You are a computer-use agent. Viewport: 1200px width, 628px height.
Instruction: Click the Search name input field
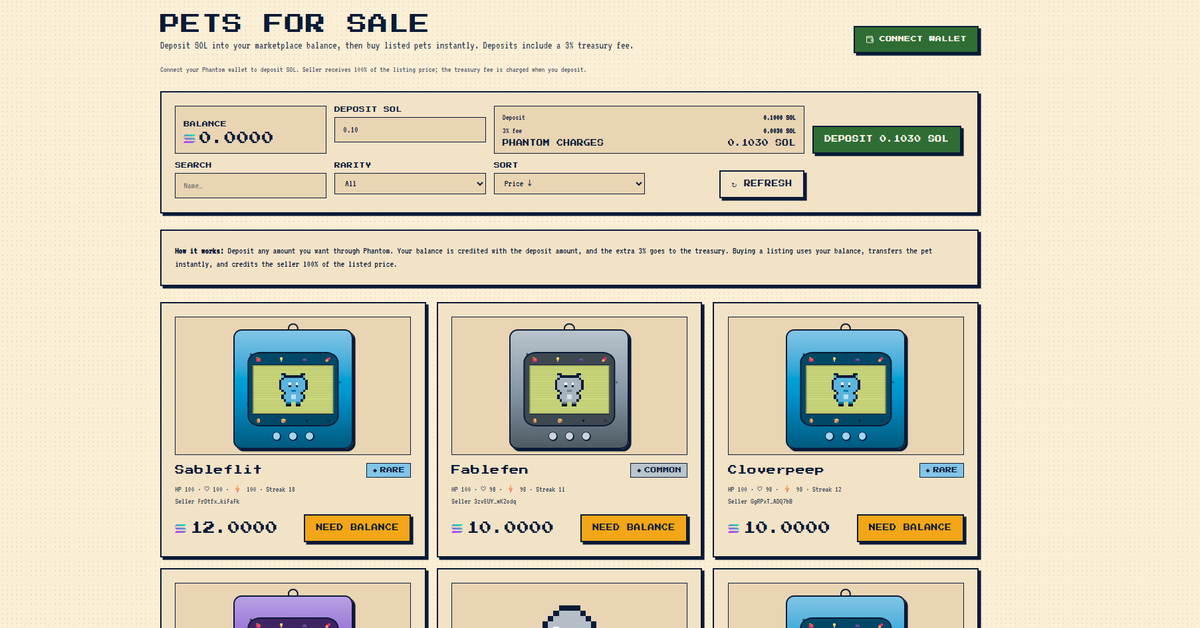[x=250, y=185]
